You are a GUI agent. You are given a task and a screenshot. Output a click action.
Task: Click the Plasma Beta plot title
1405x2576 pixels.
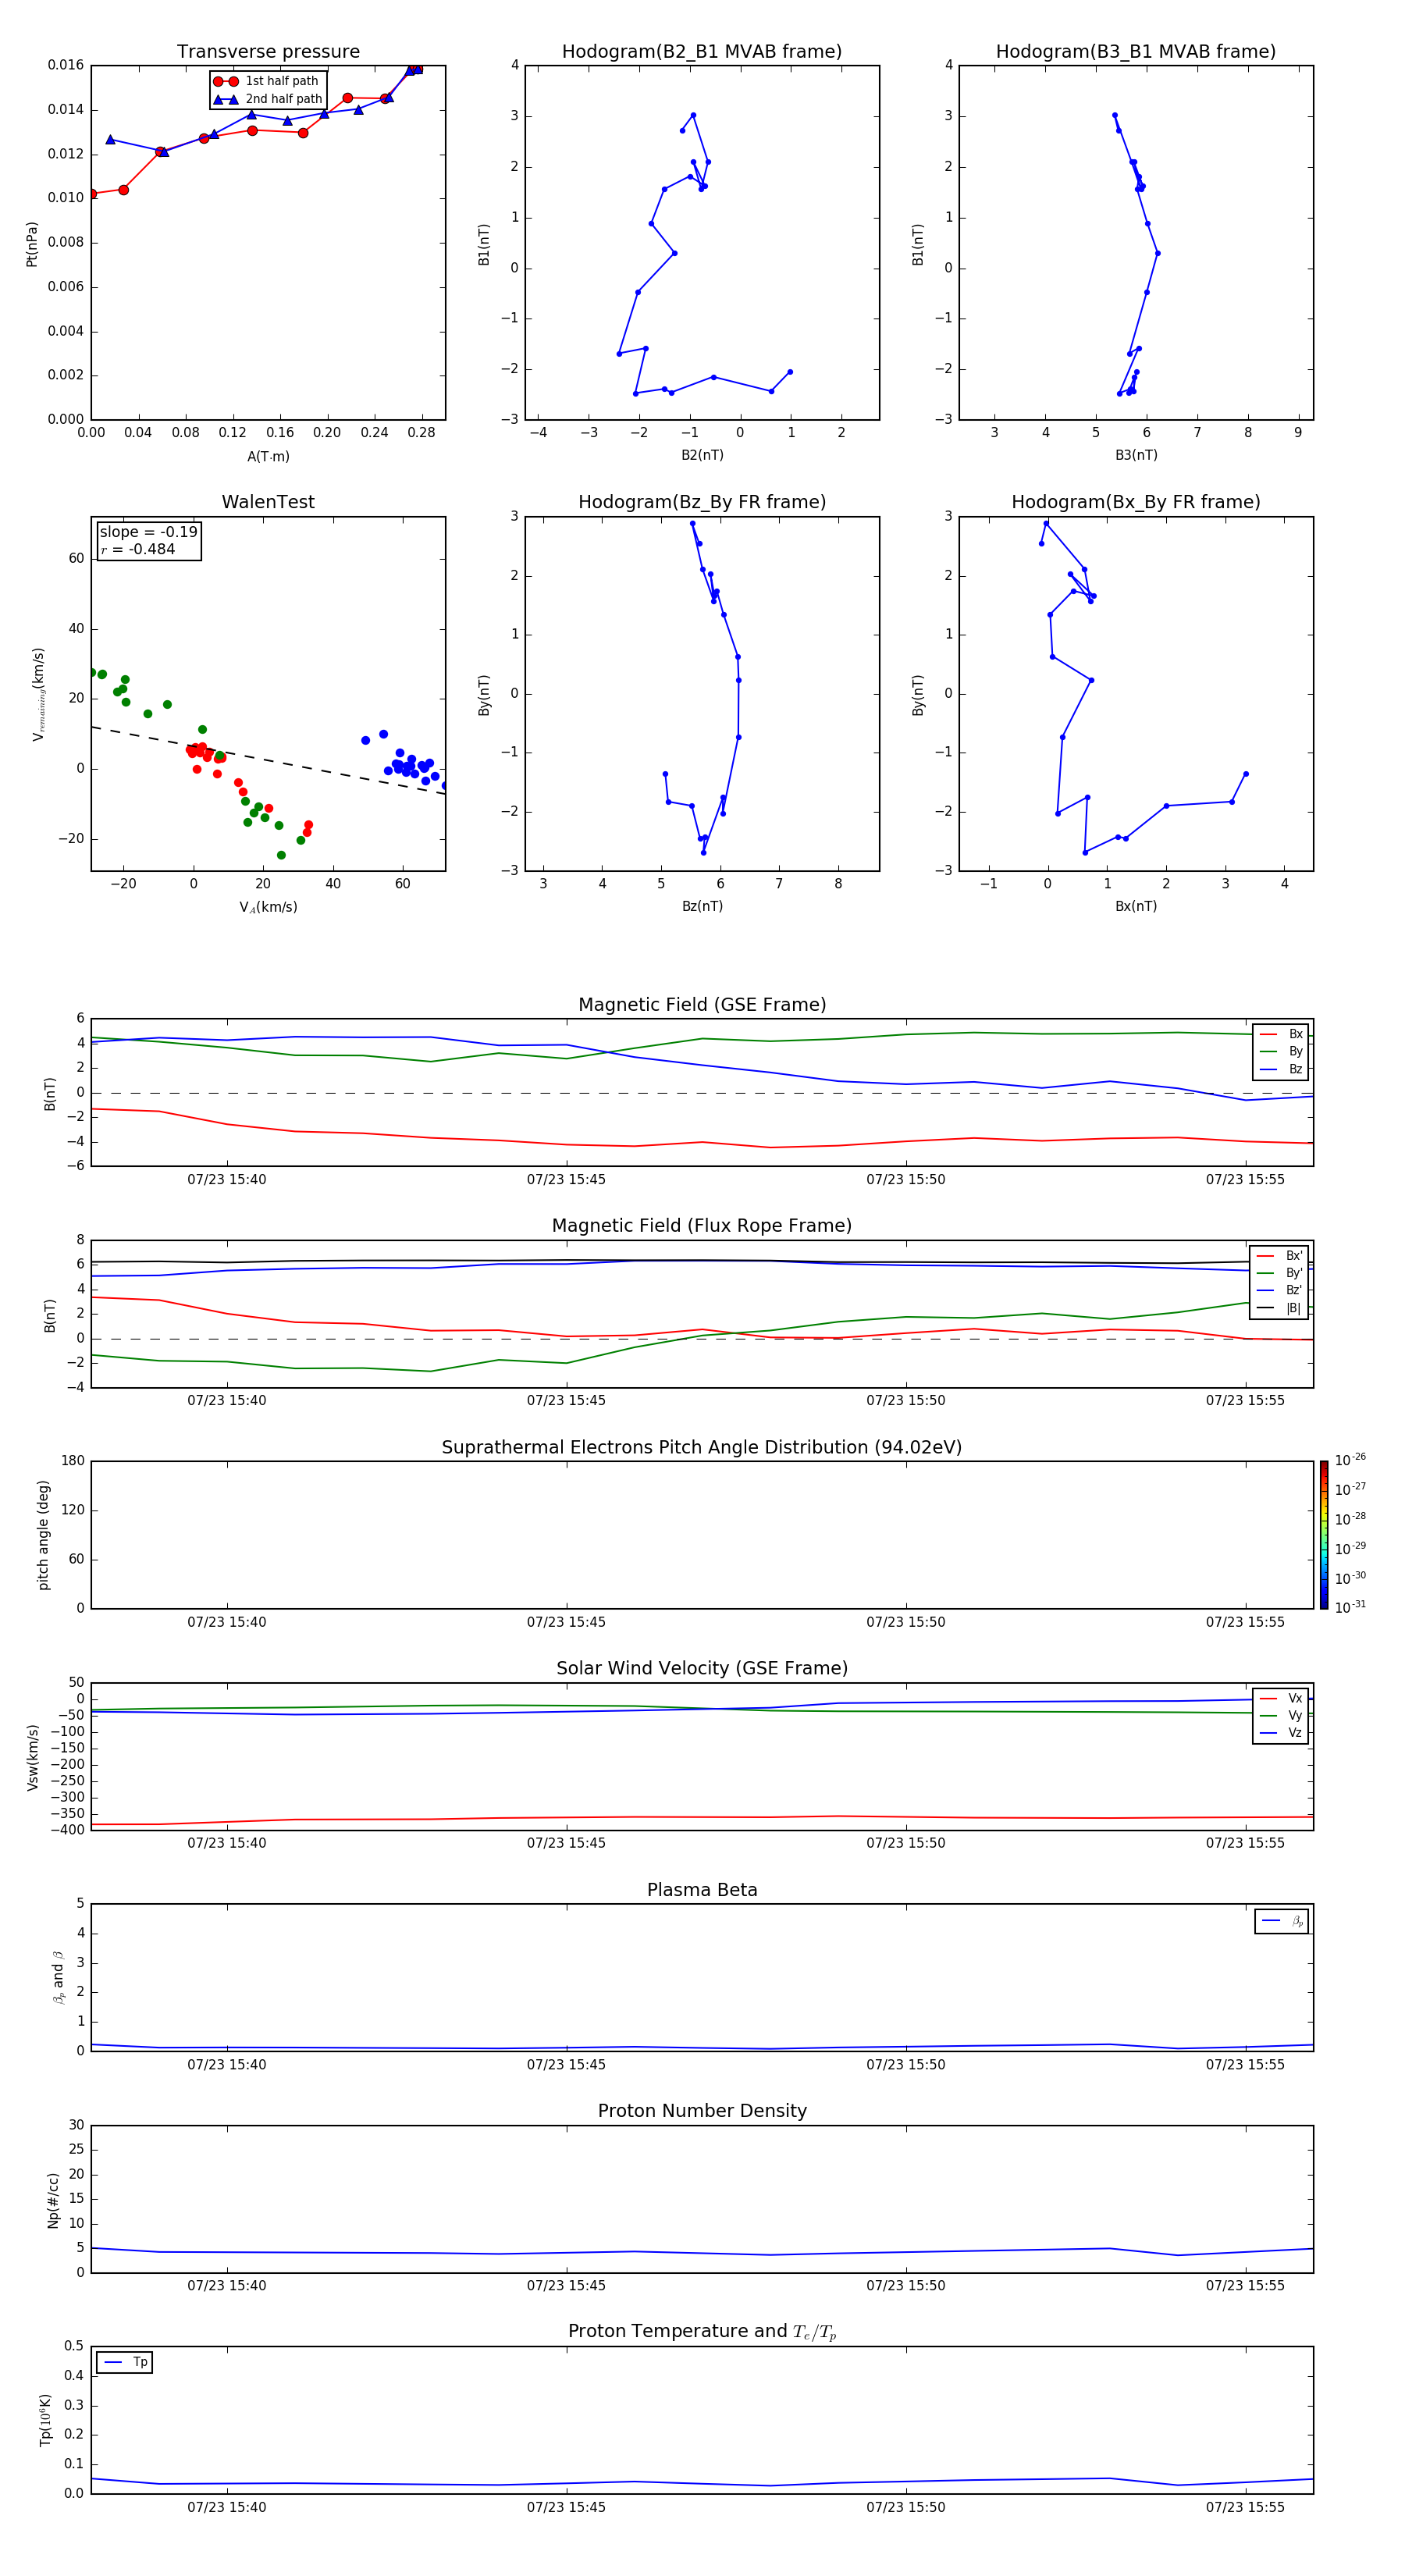coord(702,1890)
